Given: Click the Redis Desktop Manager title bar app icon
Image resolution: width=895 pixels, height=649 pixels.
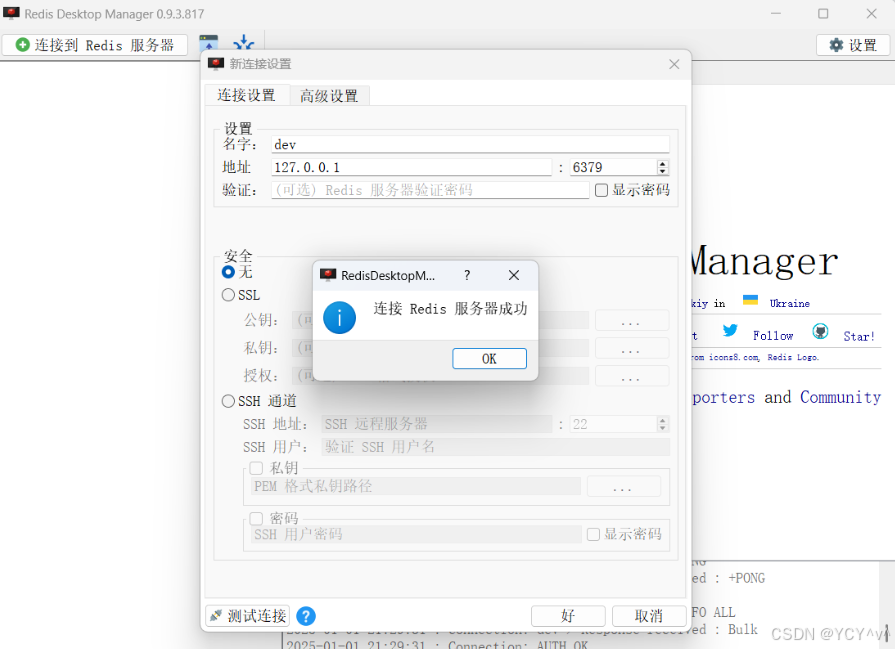Looking at the screenshot, I should click(x=11, y=13).
